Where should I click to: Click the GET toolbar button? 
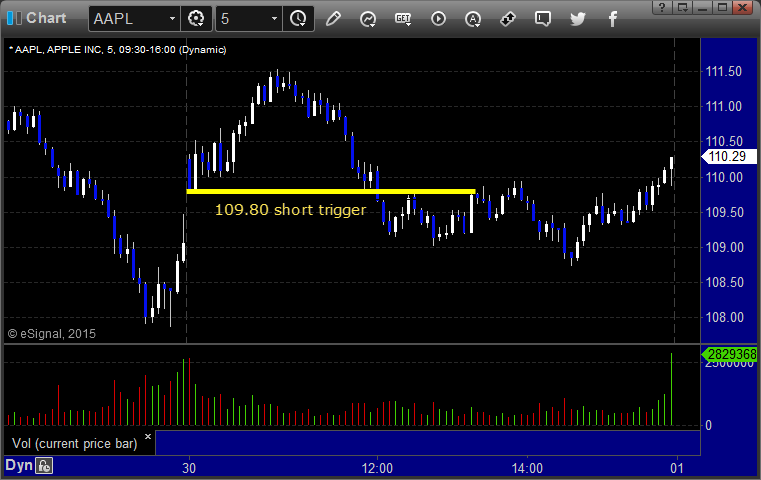(x=403, y=19)
